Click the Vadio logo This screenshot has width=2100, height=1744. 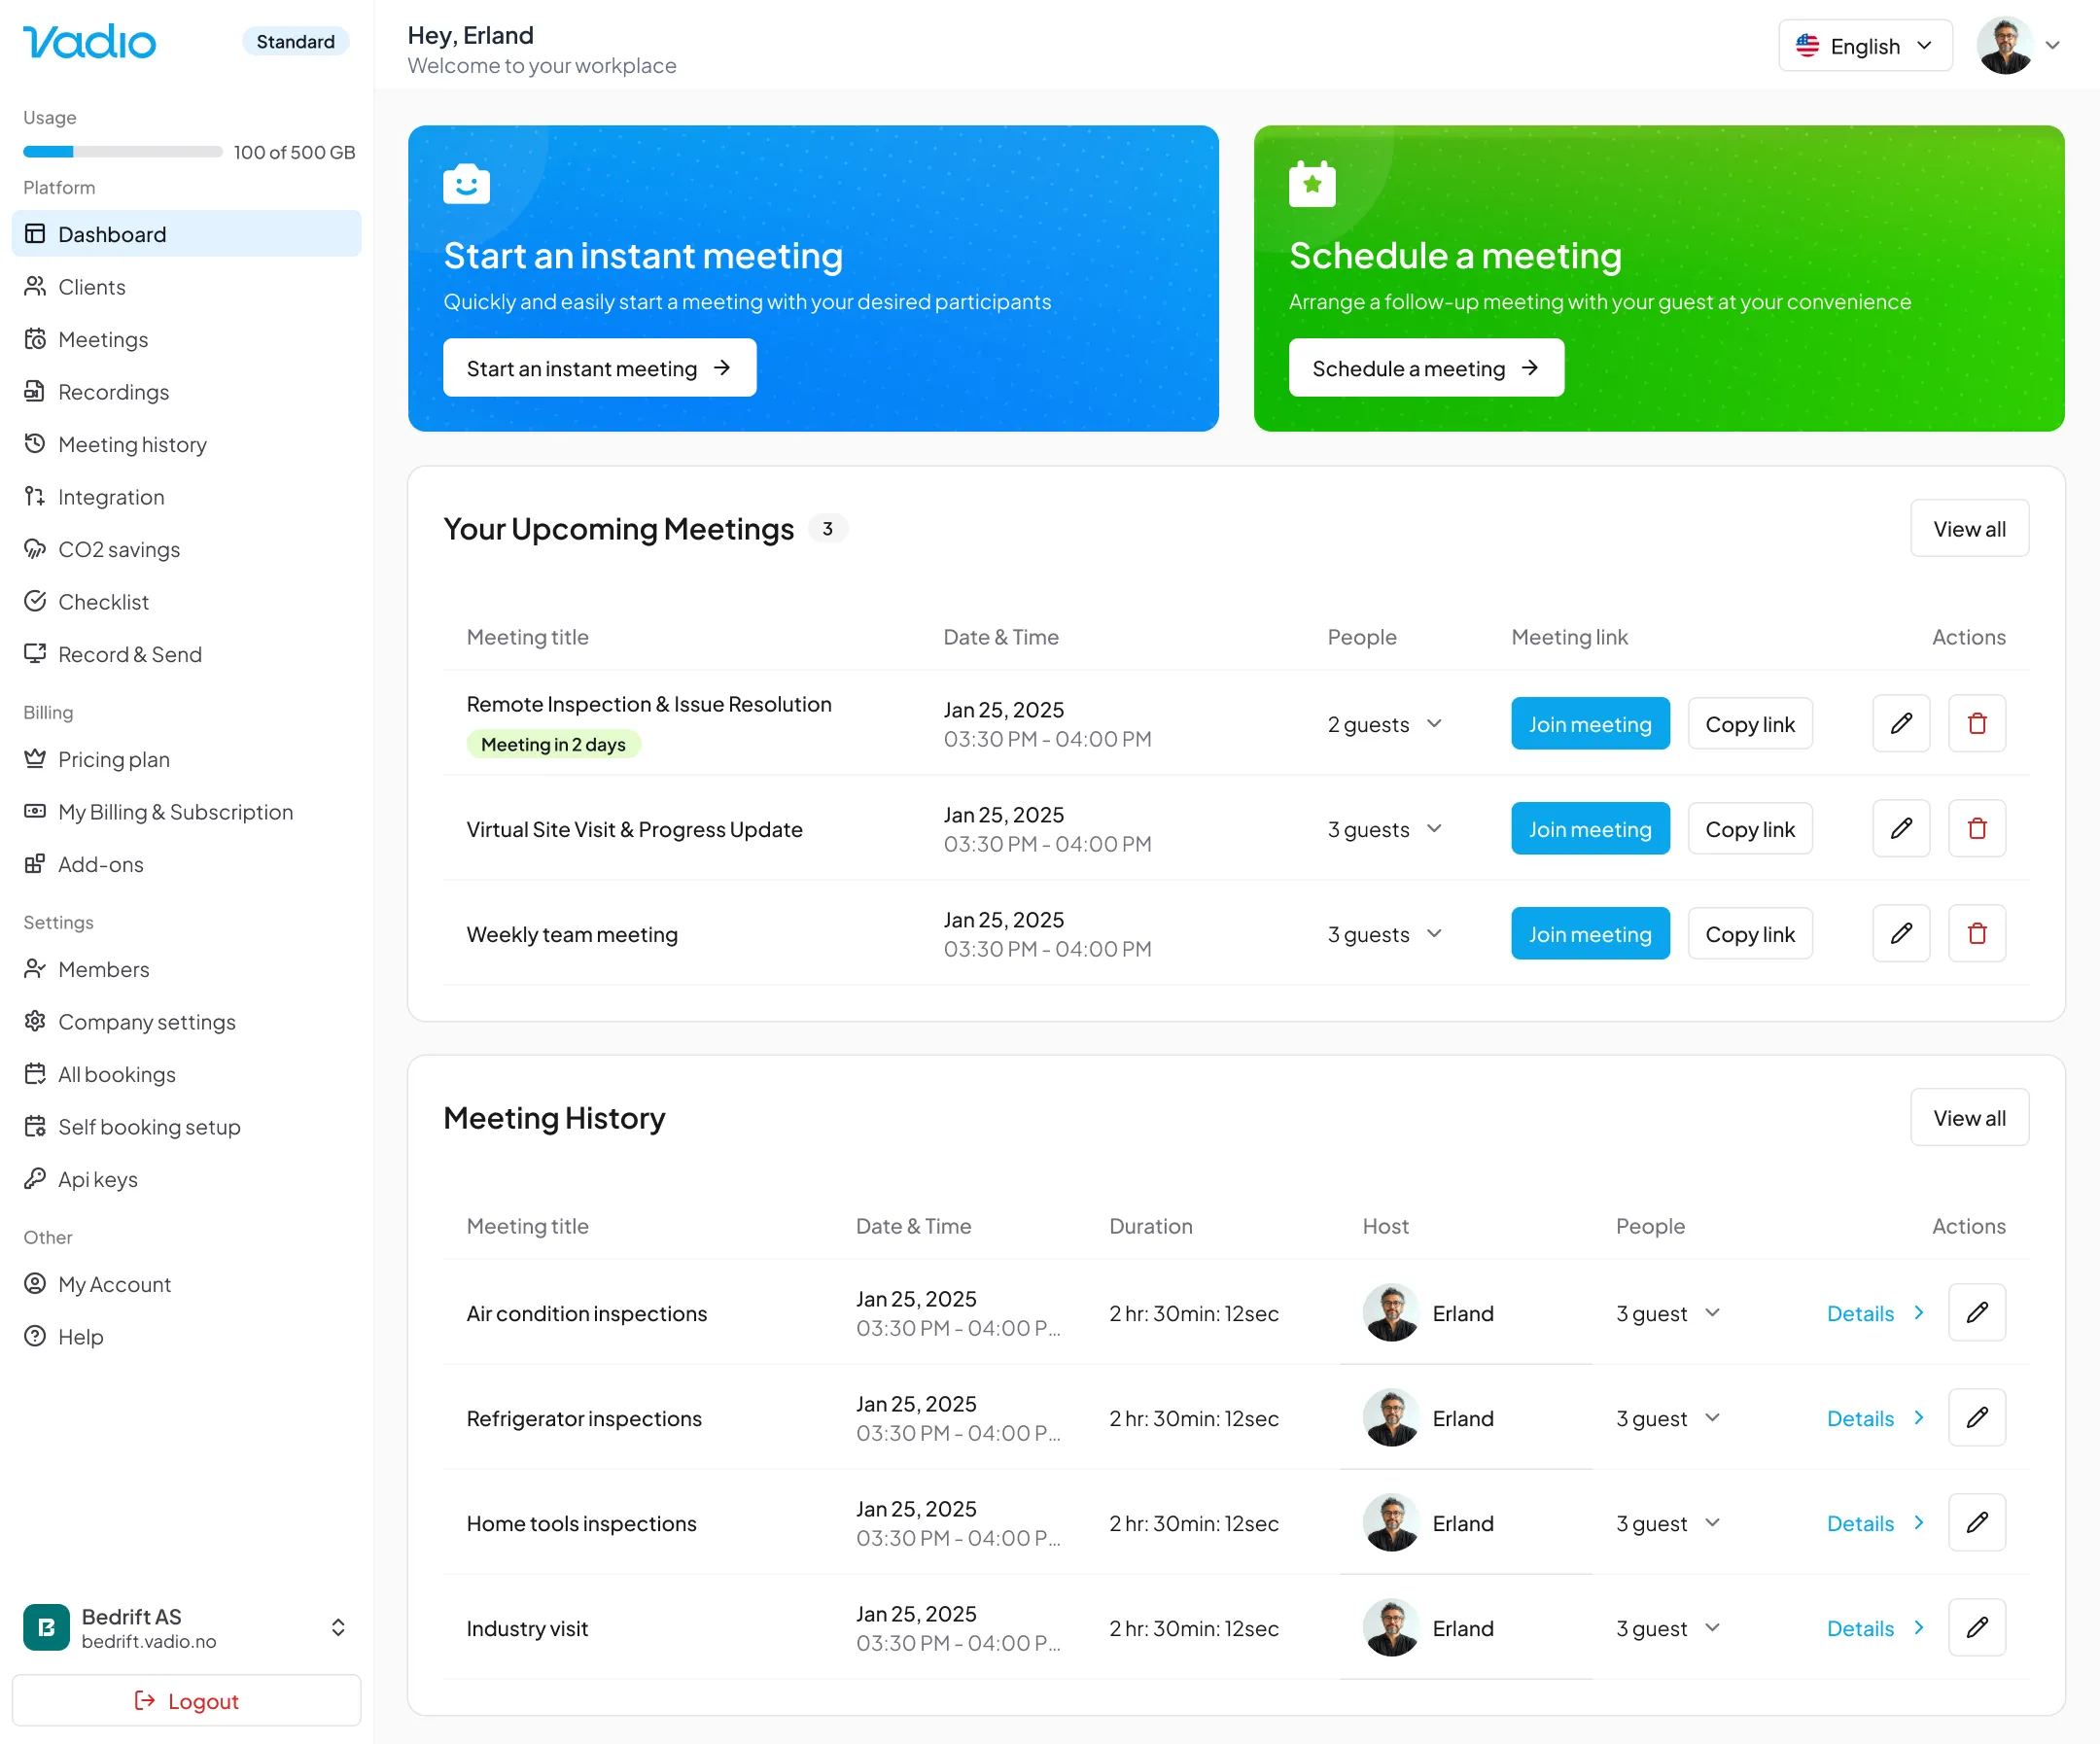(89, 41)
